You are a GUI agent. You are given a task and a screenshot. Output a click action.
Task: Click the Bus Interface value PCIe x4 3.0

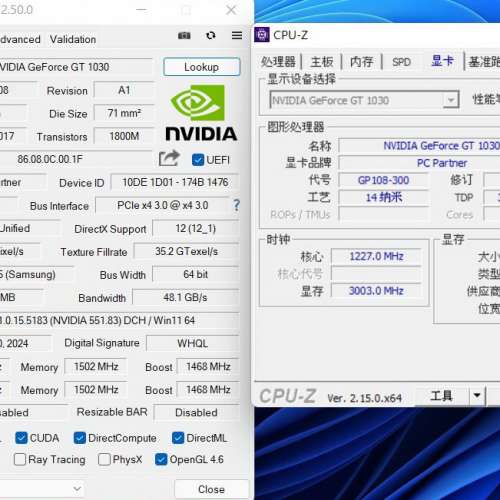(163, 205)
